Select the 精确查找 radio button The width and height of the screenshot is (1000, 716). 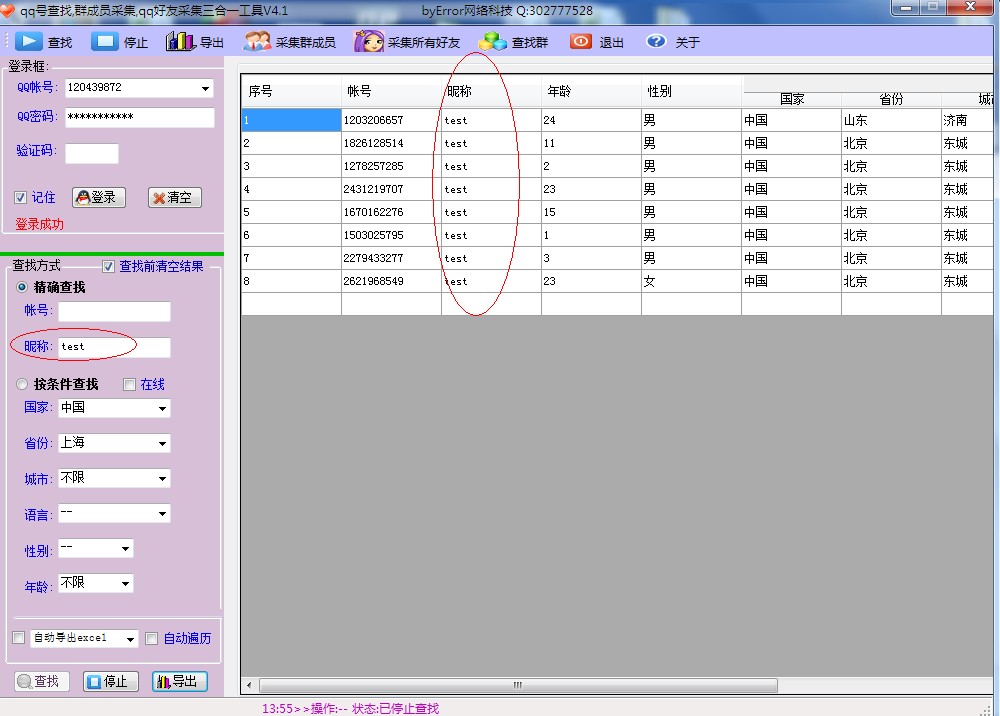(22, 287)
